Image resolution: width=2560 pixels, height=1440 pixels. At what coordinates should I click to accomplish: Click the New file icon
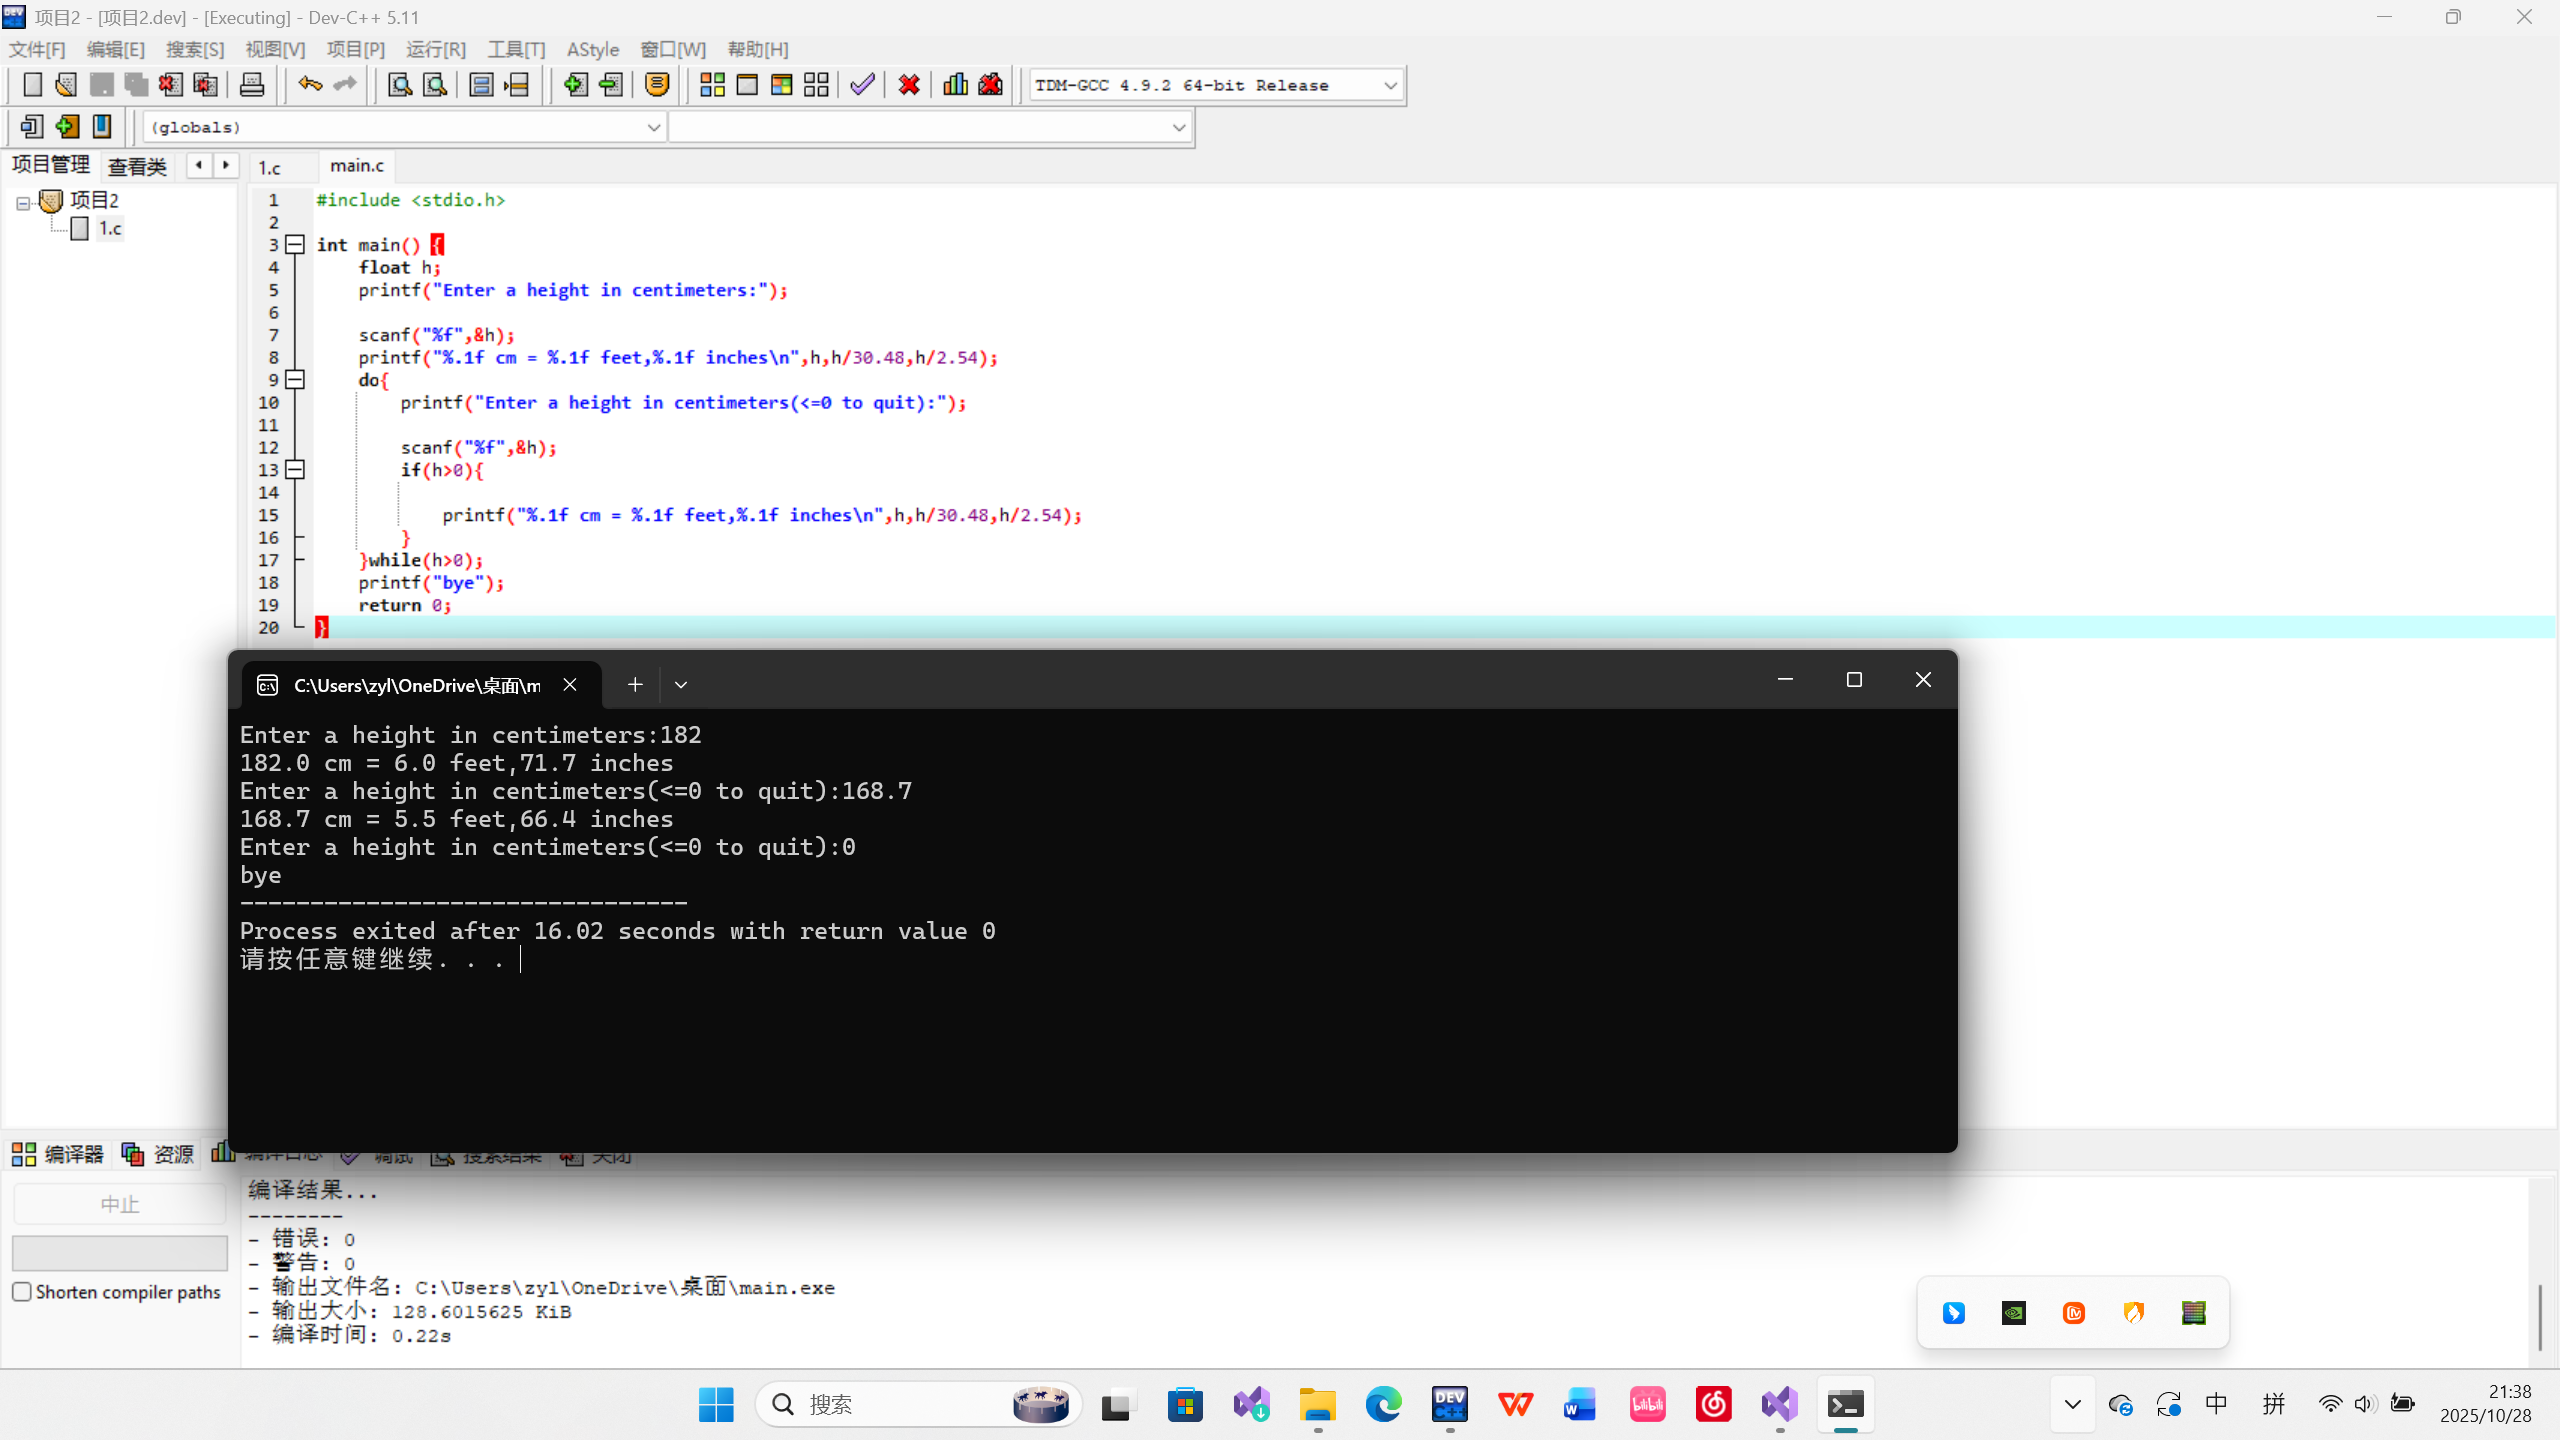32,85
